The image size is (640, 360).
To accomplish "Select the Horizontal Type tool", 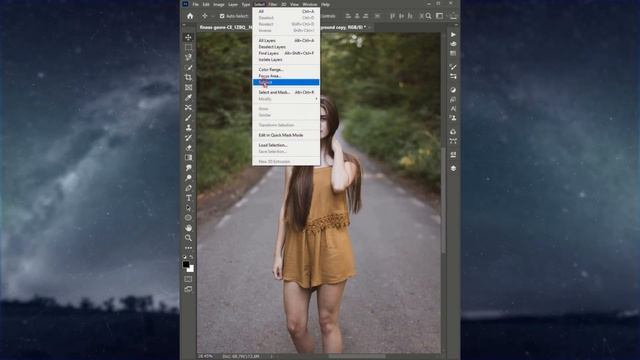I will (188, 198).
